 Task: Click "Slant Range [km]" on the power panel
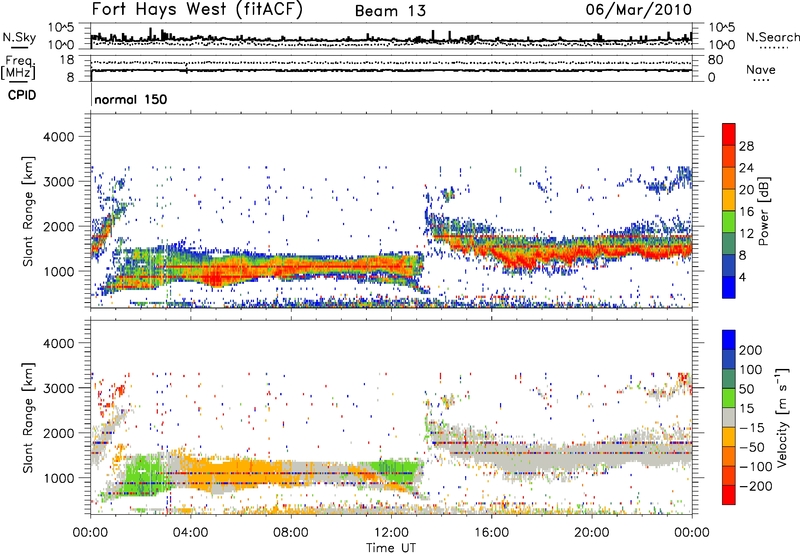coord(28,211)
